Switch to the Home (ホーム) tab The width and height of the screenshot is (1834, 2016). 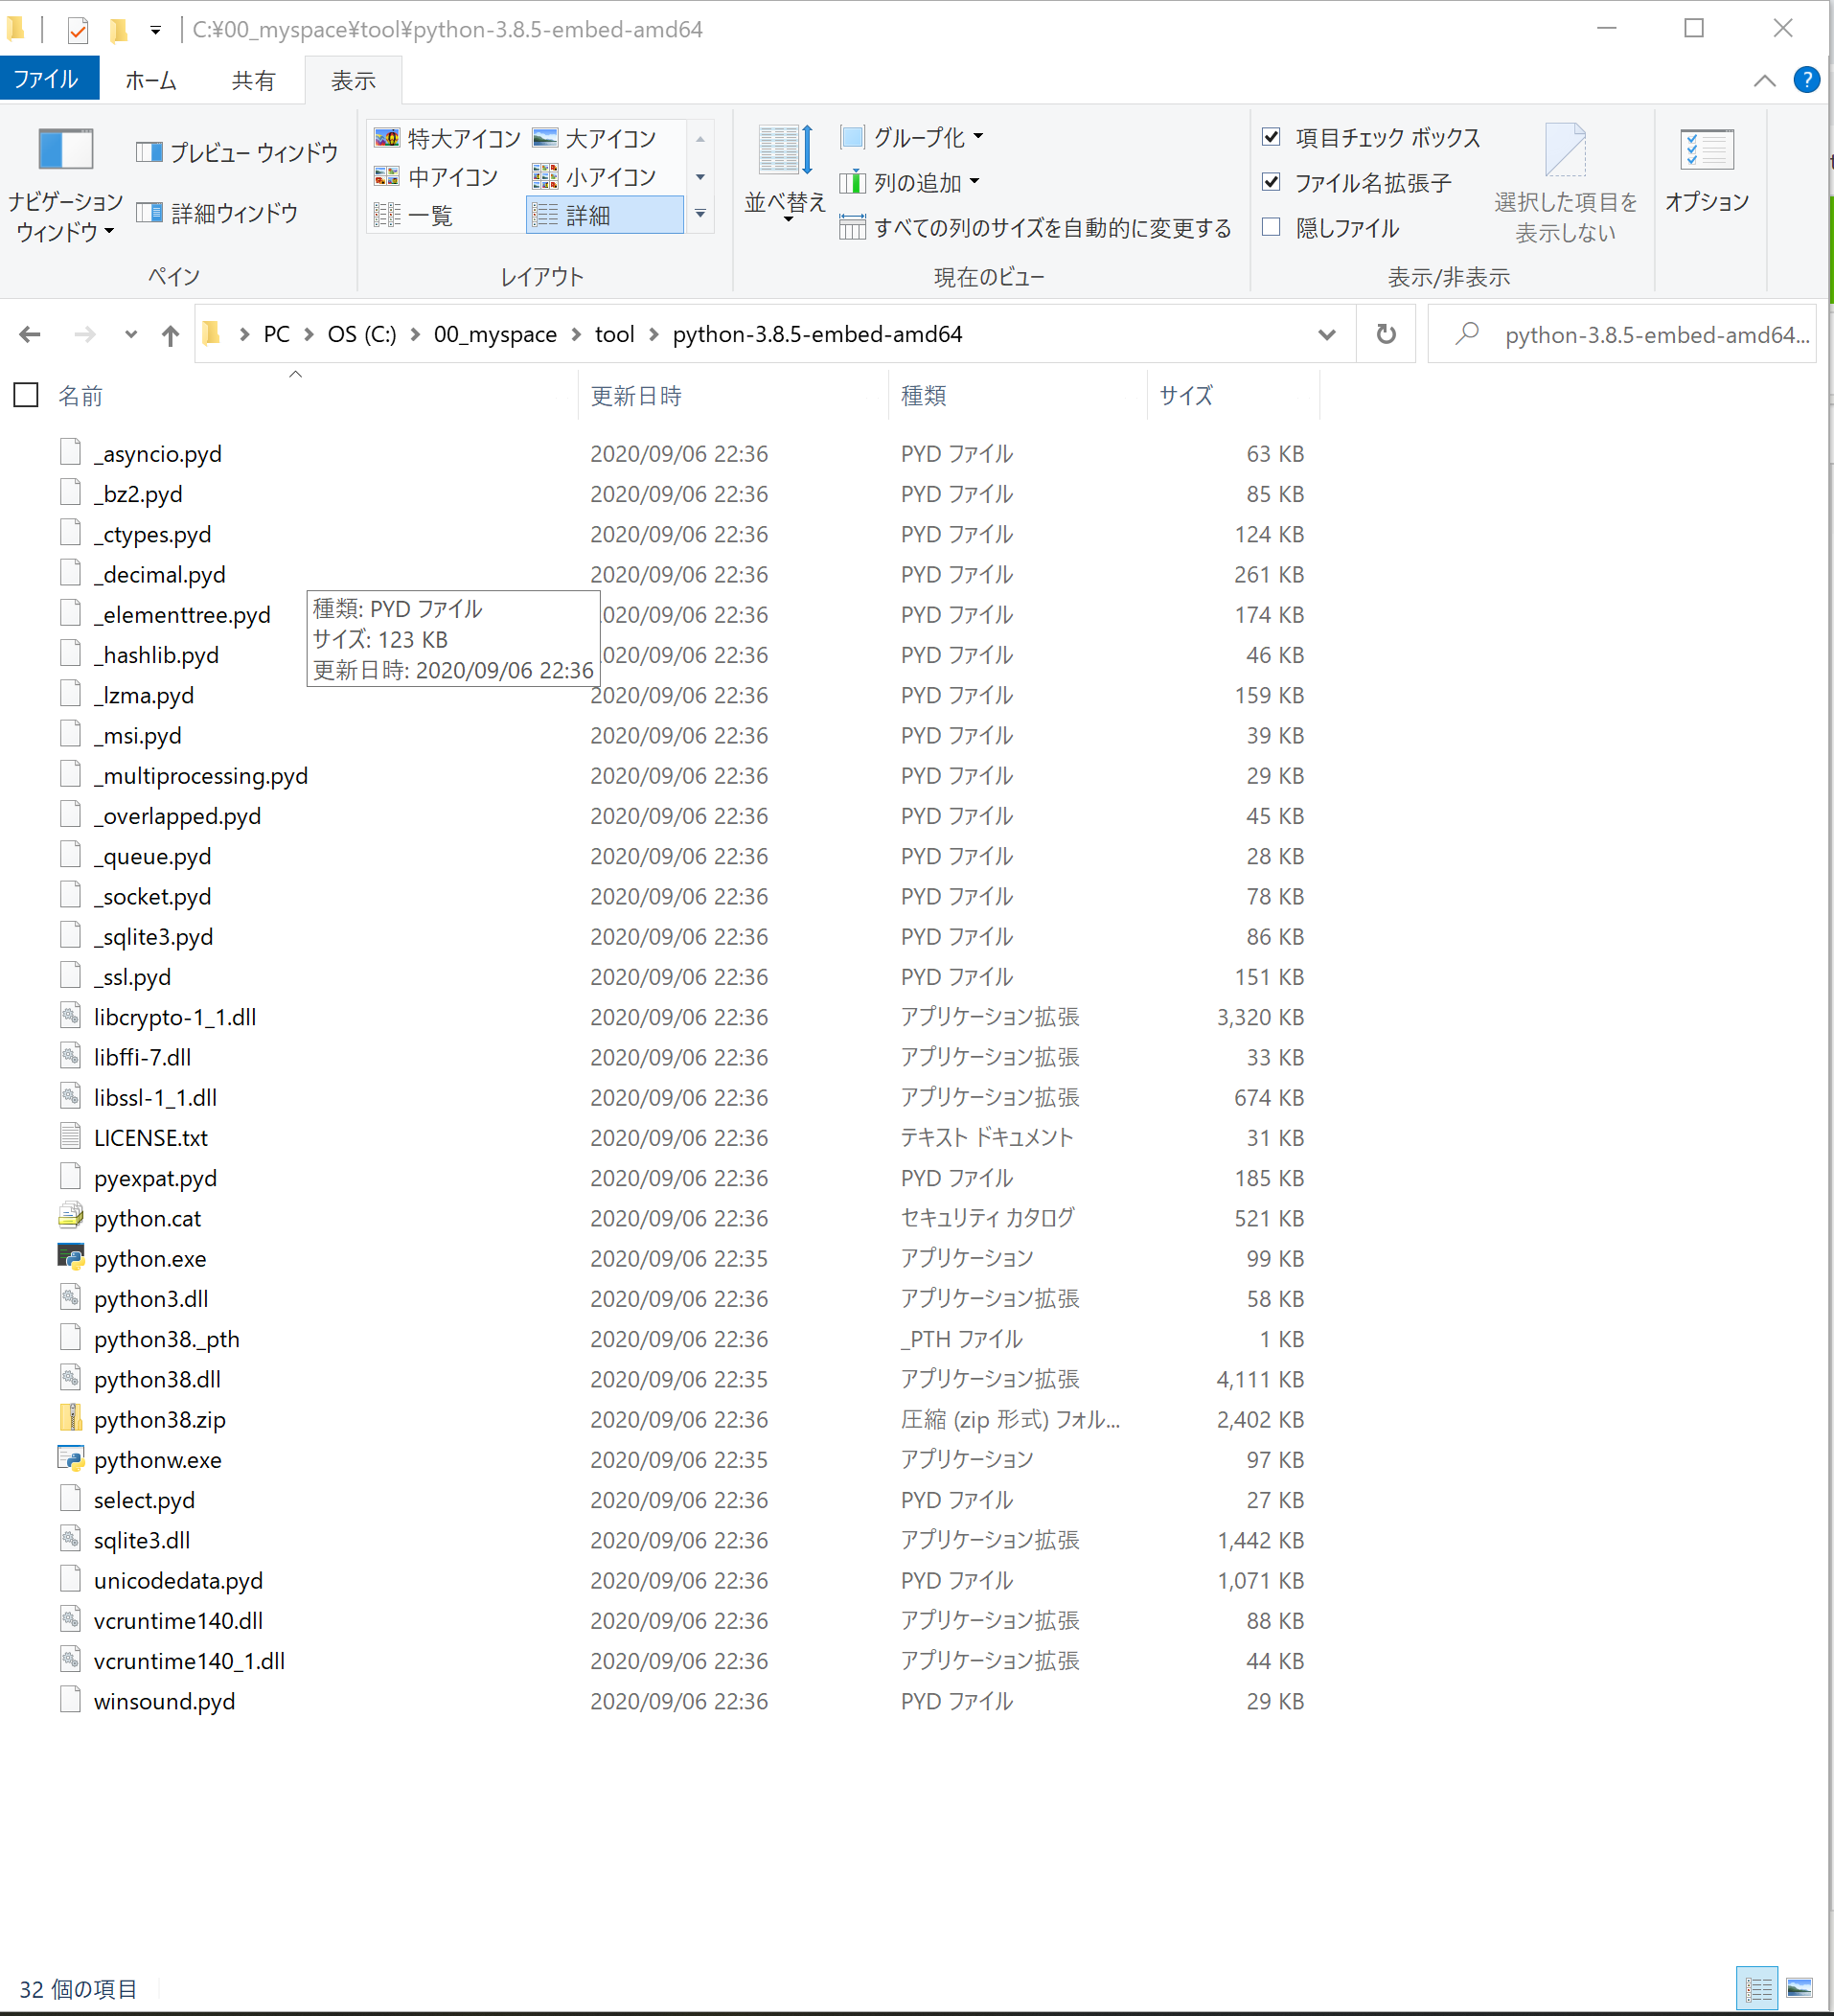tap(151, 80)
